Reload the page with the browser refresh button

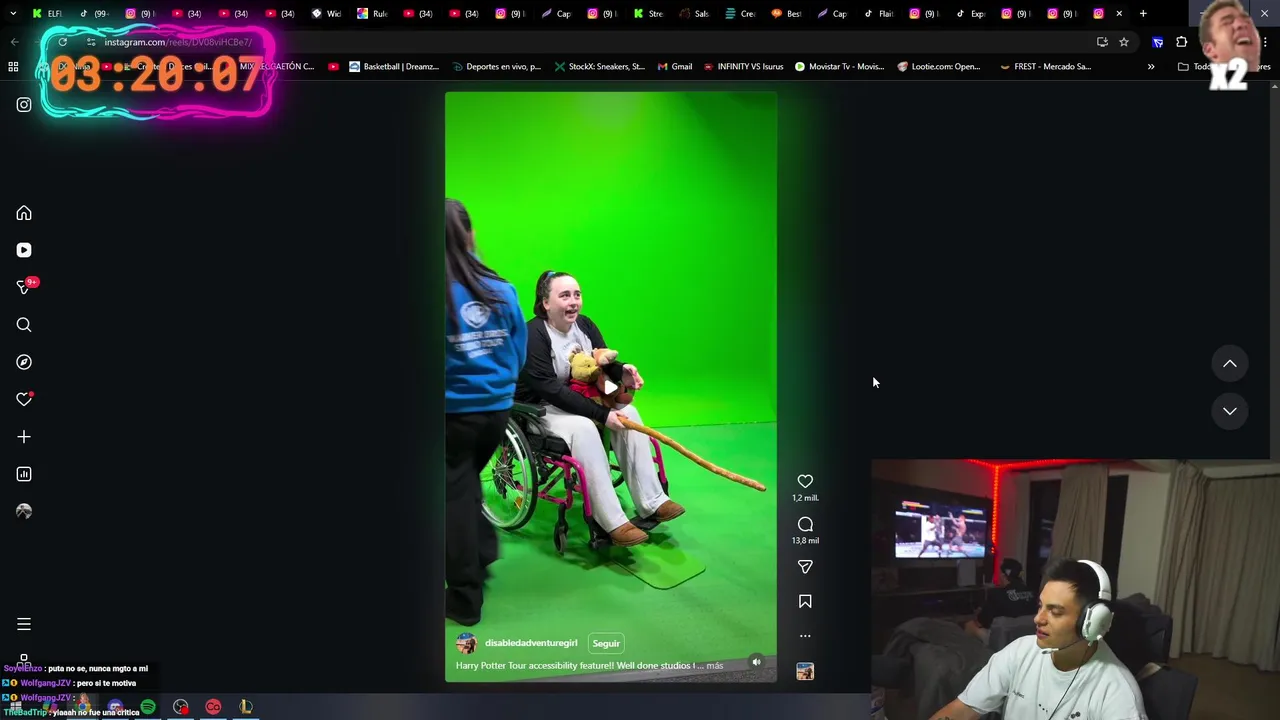(62, 42)
